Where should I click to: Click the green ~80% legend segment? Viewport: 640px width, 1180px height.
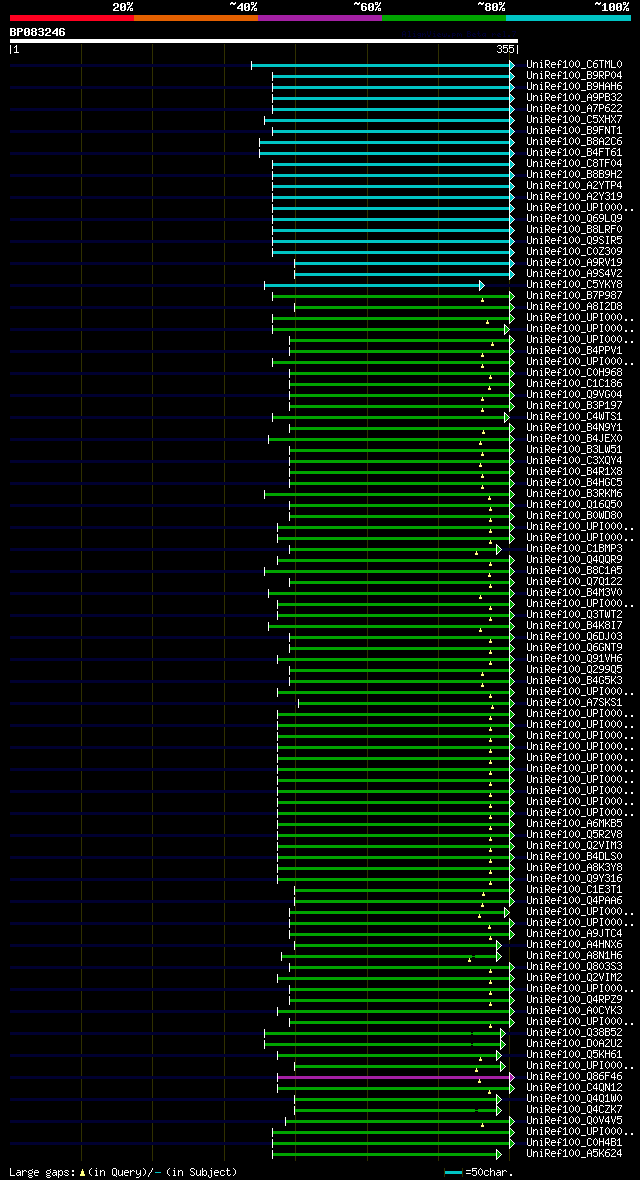tap(444, 17)
